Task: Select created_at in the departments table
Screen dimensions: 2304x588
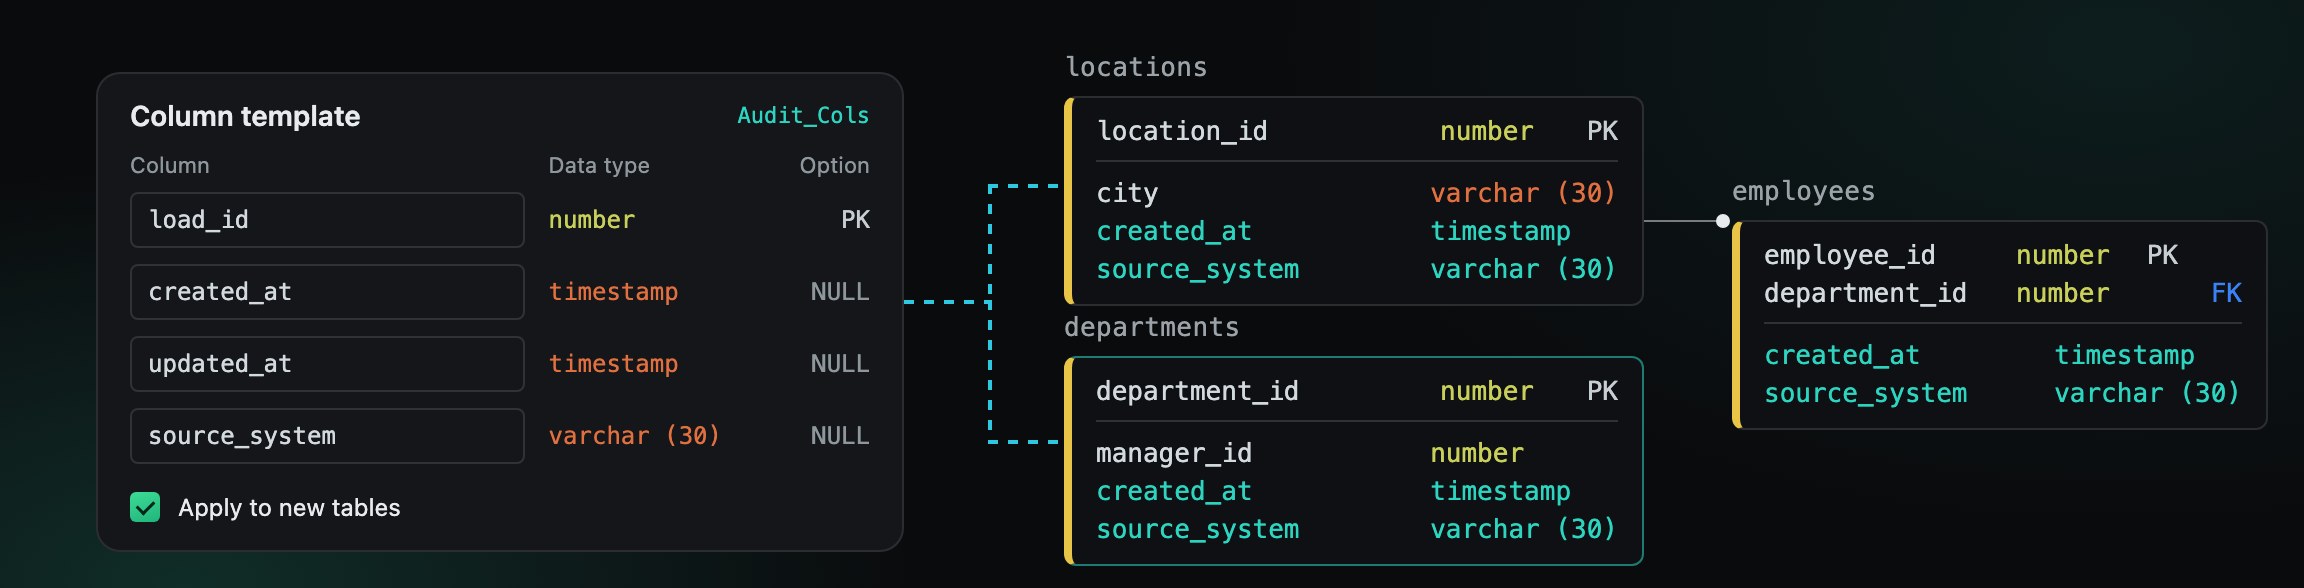Action: coord(1174,491)
